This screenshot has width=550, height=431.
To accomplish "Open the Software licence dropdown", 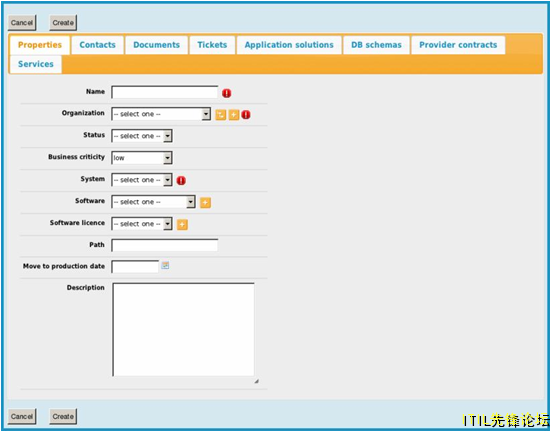I will [x=142, y=224].
